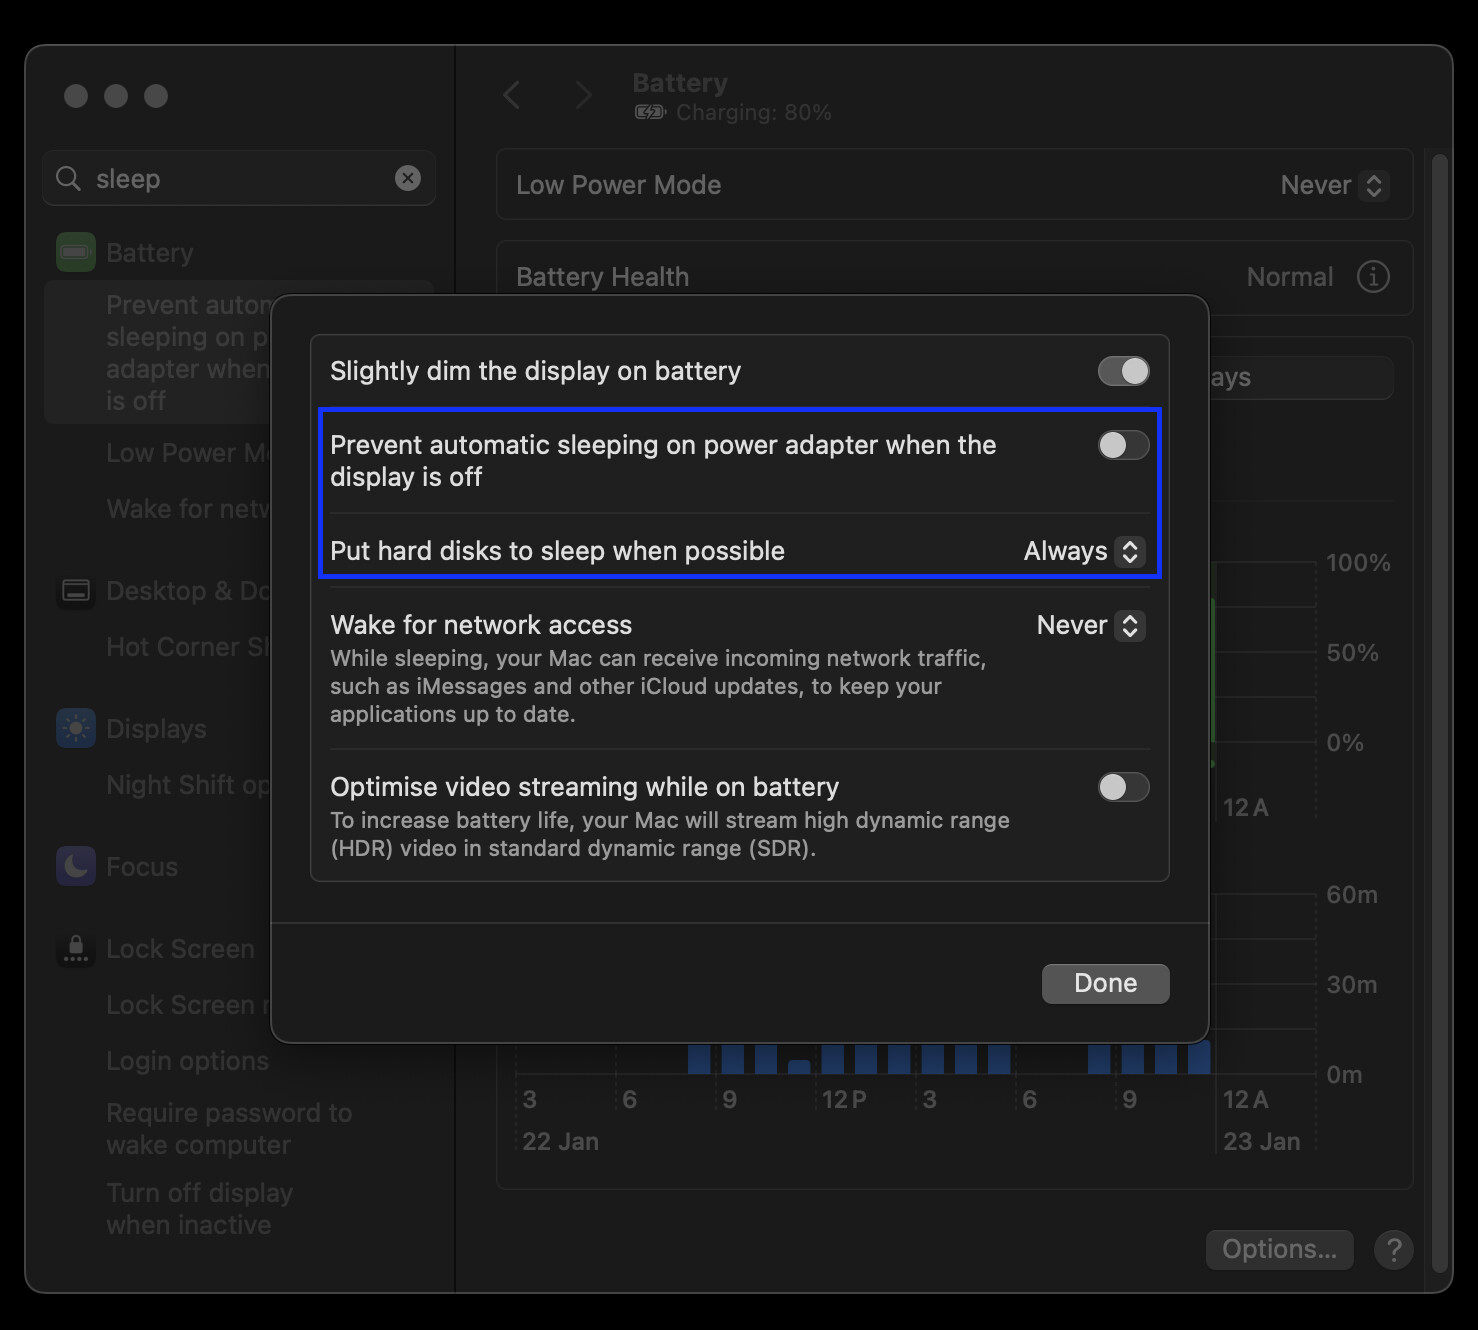Select Turn off display when inactive result
Screen dimensions: 1478x1330
point(200,1209)
